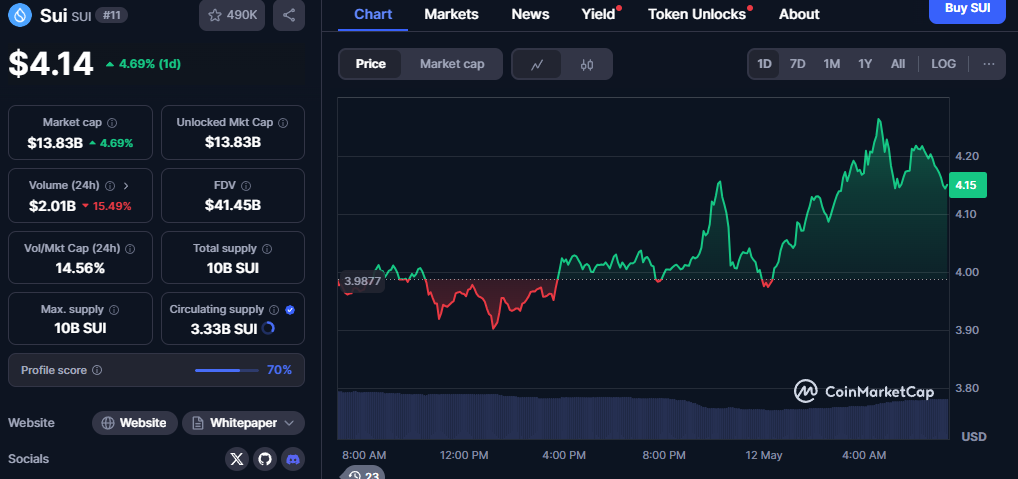This screenshot has height=479, width=1018.
Task: Open the FDV info icon
Action: (x=246, y=186)
